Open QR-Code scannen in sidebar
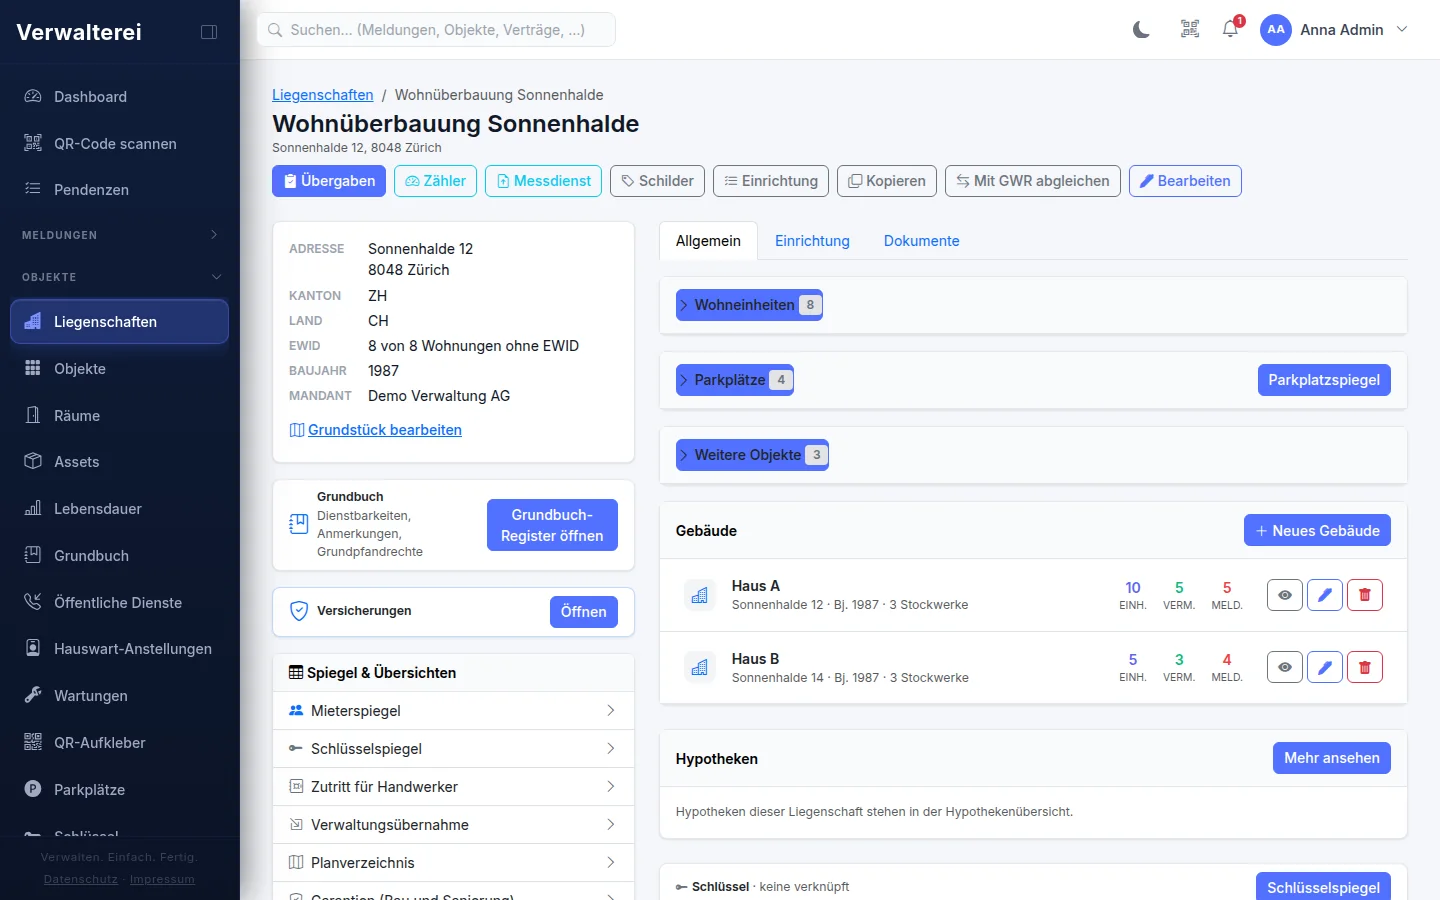Viewport: 1440px width, 900px height. (x=120, y=144)
